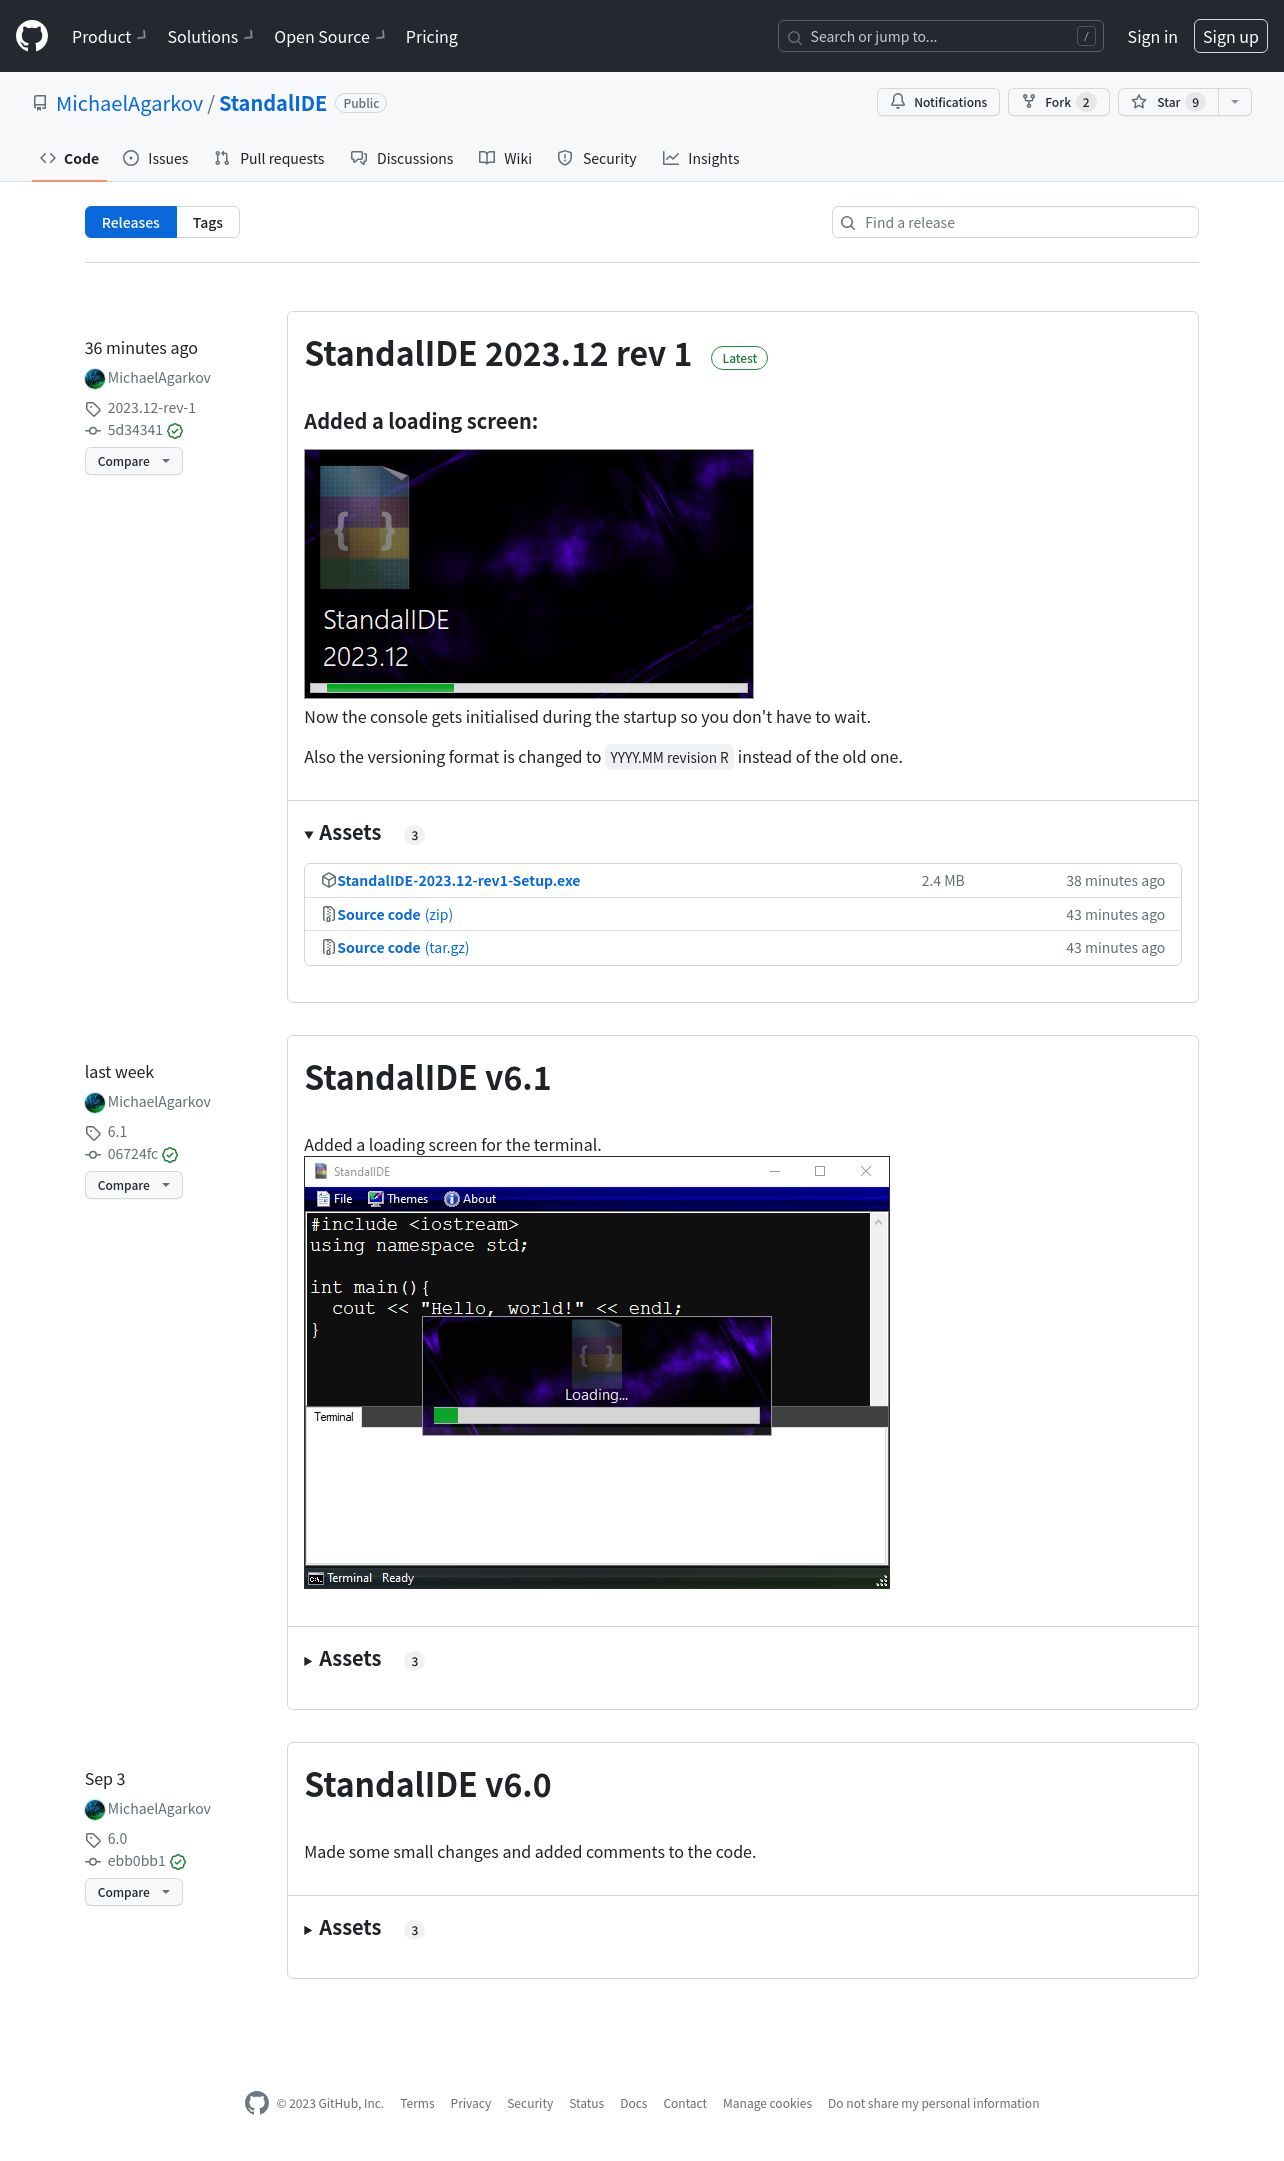Click the avatar of MichaelAgarkov for v6.0 release
This screenshot has width=1284, height=2161.
point(95,1809)
